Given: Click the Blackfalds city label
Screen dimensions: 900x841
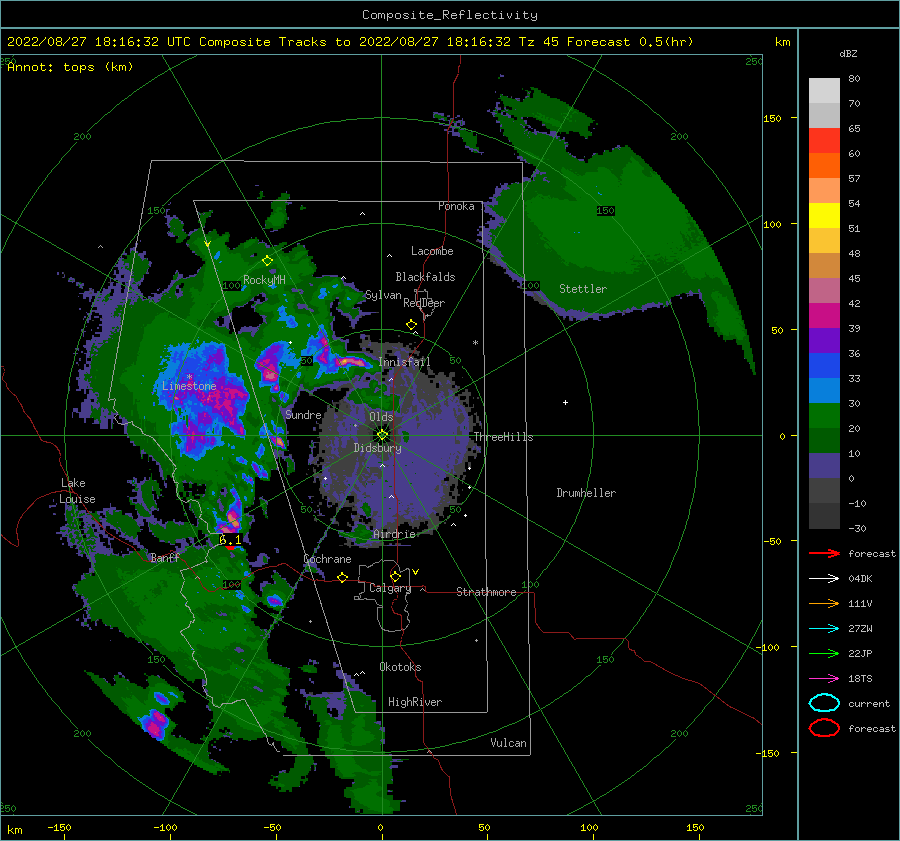Looking at the screenshot, I should pyautogui.click(x=425, y=277).
